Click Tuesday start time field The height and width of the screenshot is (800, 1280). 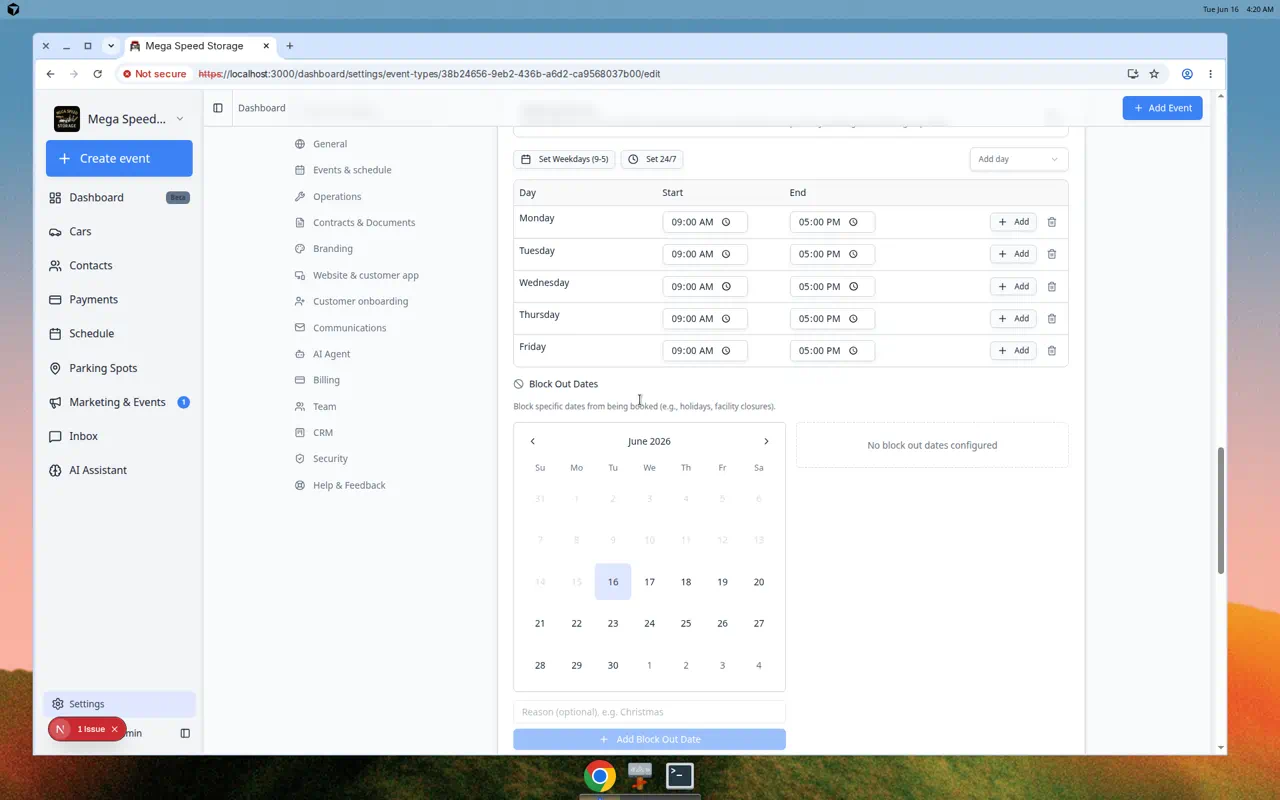(705, 254)
